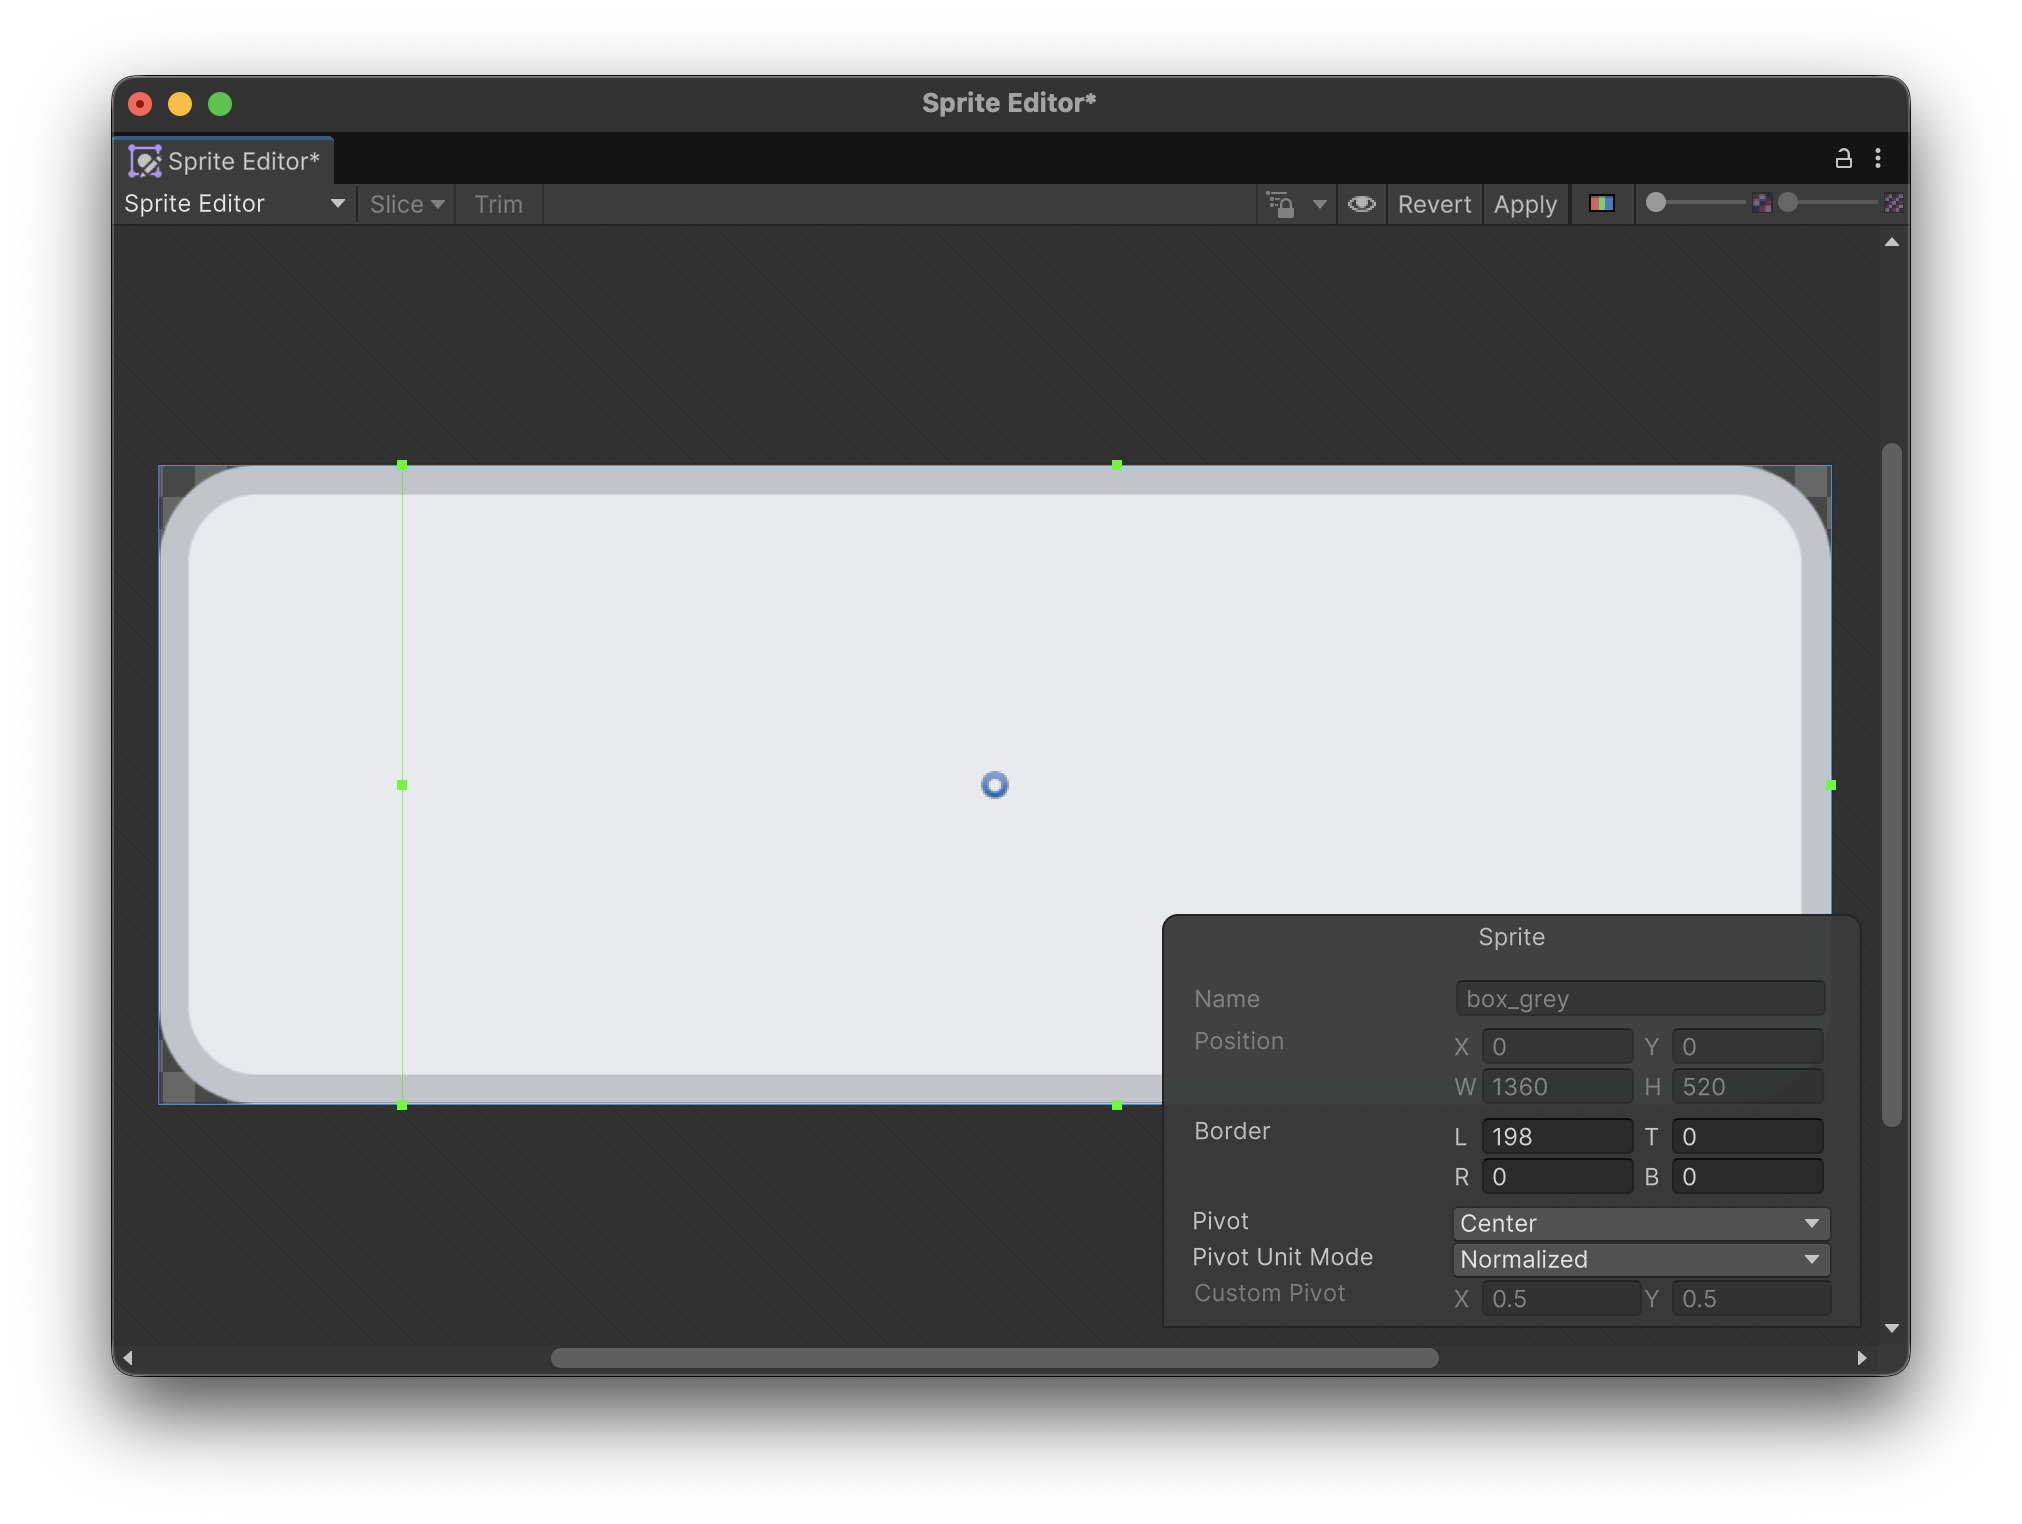Click the green left border handle
The image size is (2022, 1524).
tap(402, 785)
